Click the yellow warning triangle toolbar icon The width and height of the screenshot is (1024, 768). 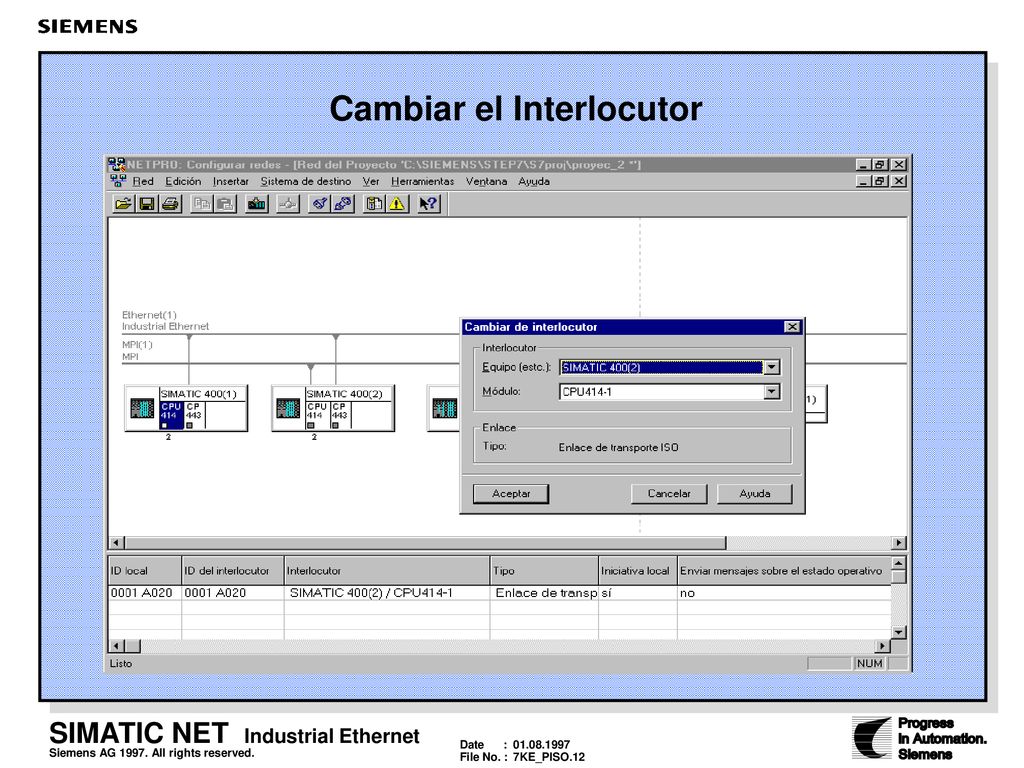point(397,204)
